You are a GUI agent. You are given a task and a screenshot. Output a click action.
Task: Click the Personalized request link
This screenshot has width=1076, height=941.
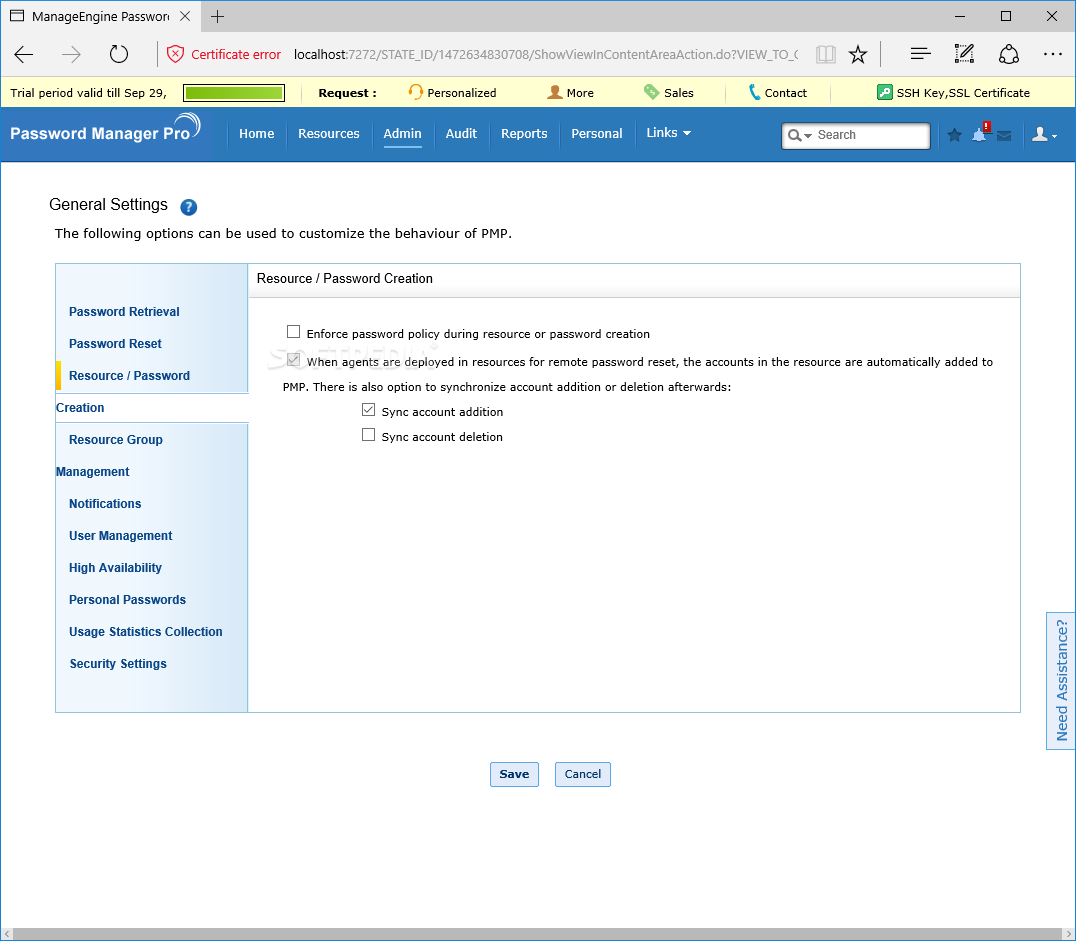pos(461,93)
